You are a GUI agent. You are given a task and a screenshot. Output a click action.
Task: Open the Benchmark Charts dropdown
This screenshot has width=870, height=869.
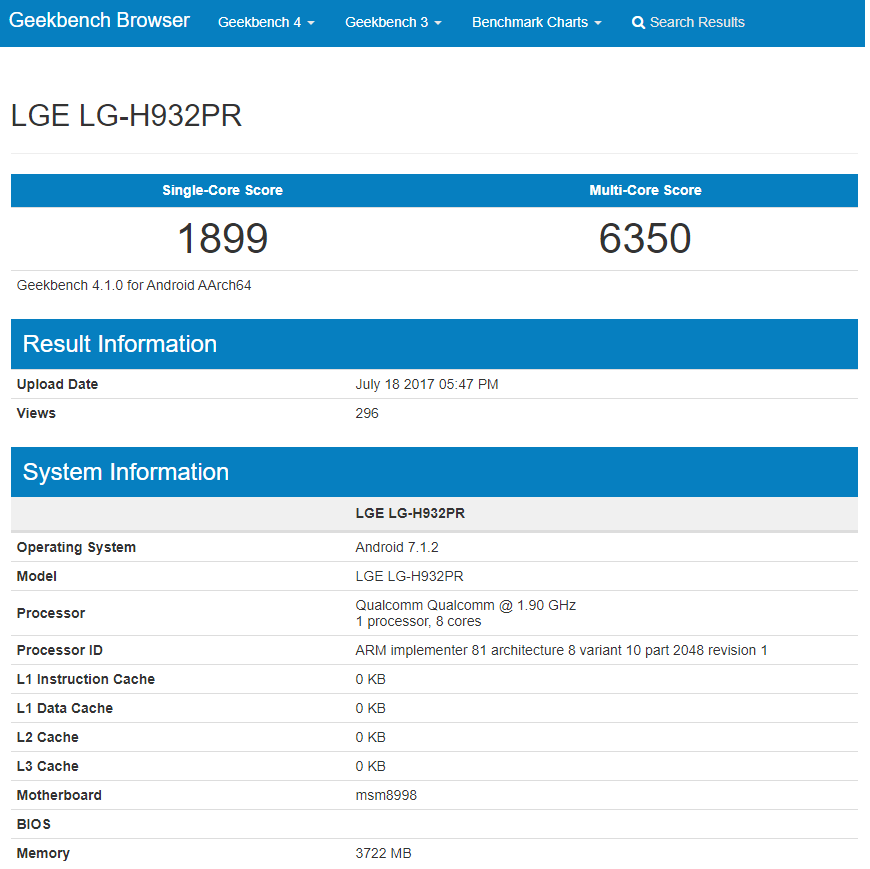click(537, 22)
